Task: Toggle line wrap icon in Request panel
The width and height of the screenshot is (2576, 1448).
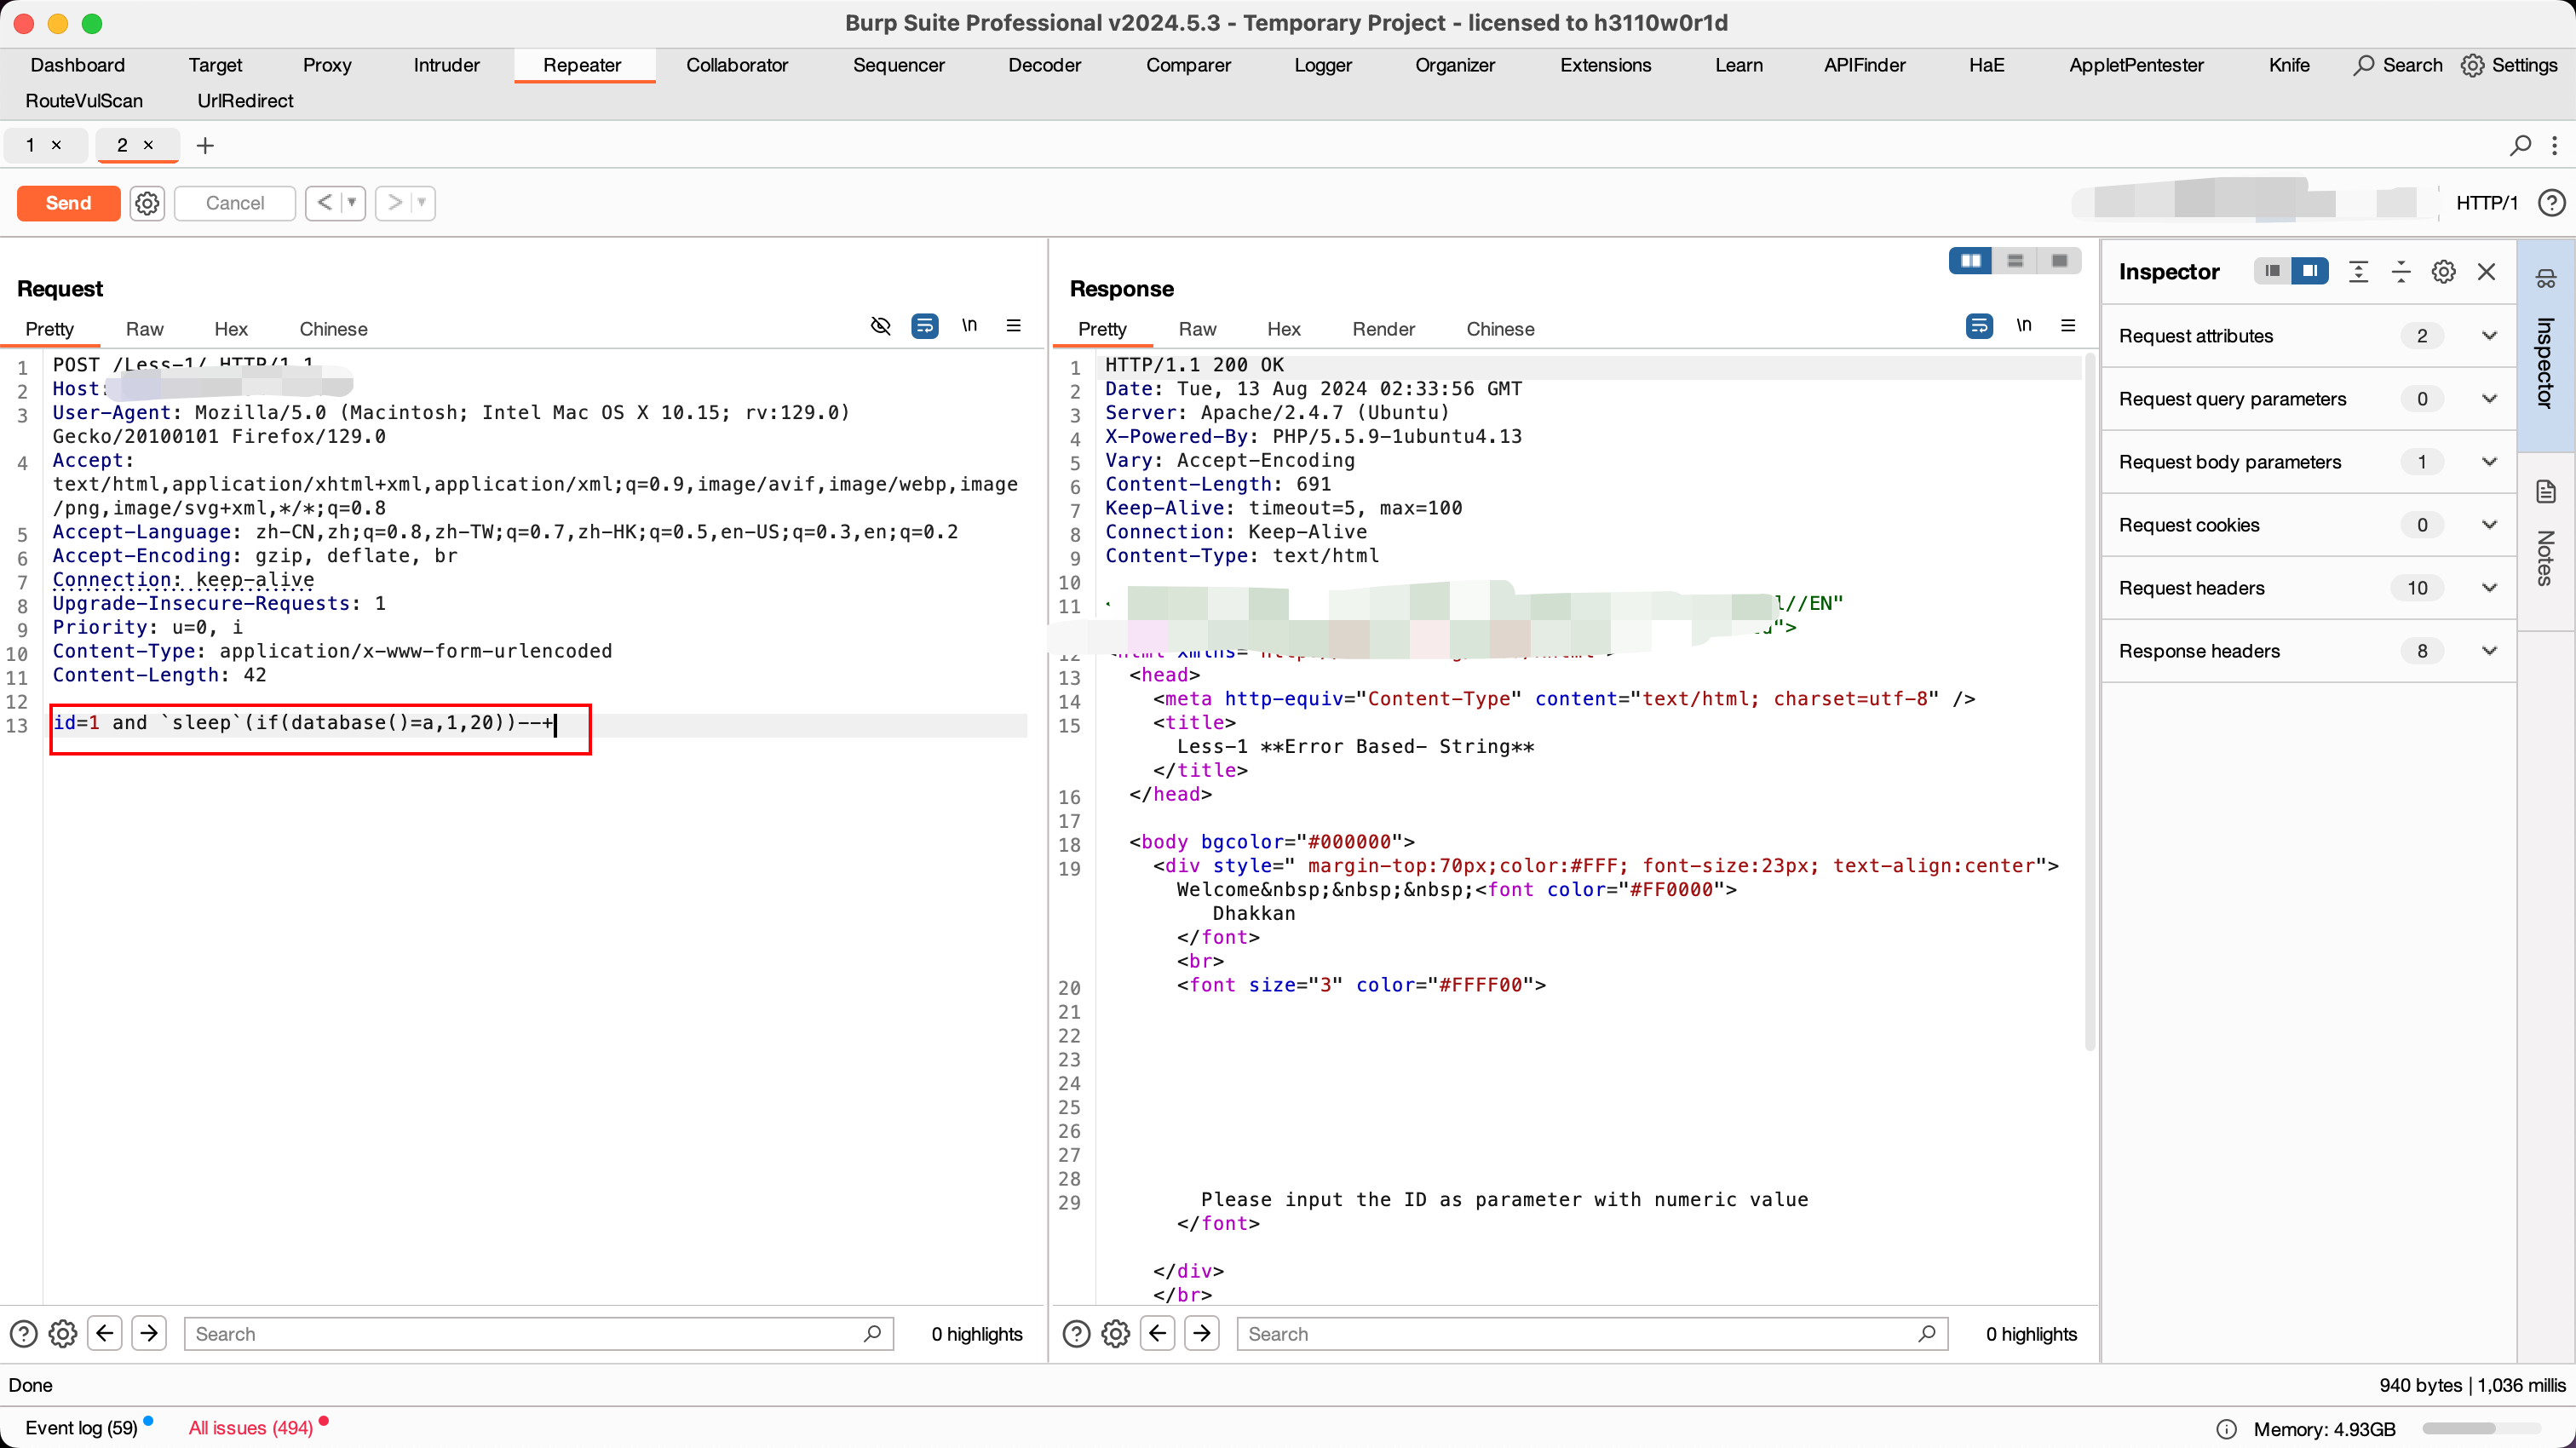Action: pos(925,326)
